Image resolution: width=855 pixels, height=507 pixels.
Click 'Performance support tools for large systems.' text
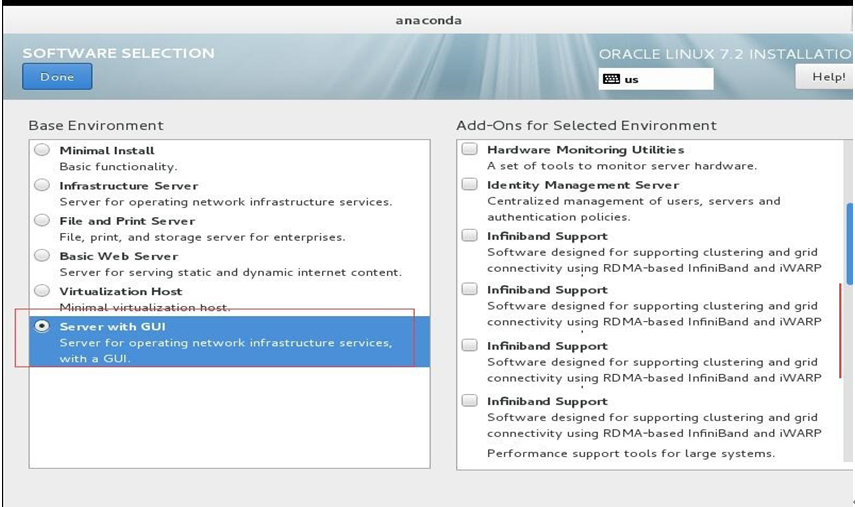coord(631,454)
